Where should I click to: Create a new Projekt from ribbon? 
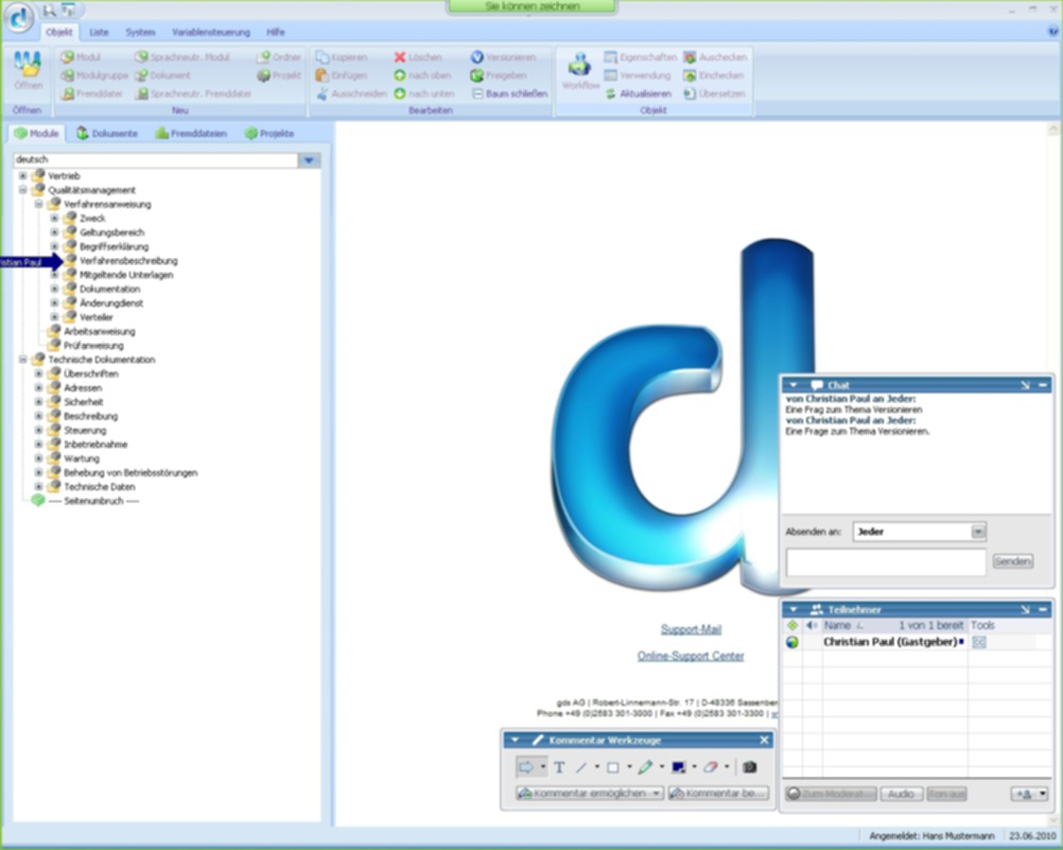pos(279,75)
